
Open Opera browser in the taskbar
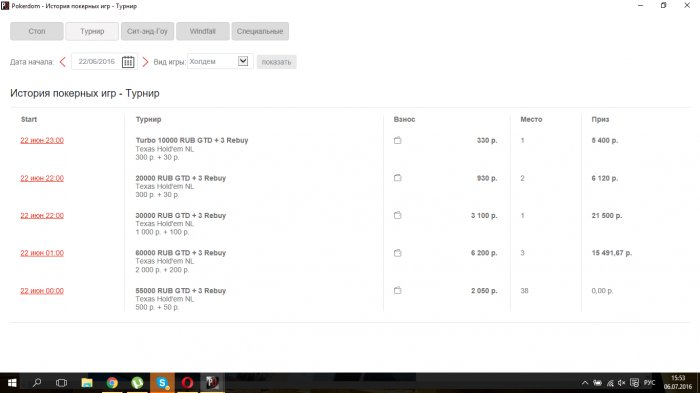[x=188, y=383]
